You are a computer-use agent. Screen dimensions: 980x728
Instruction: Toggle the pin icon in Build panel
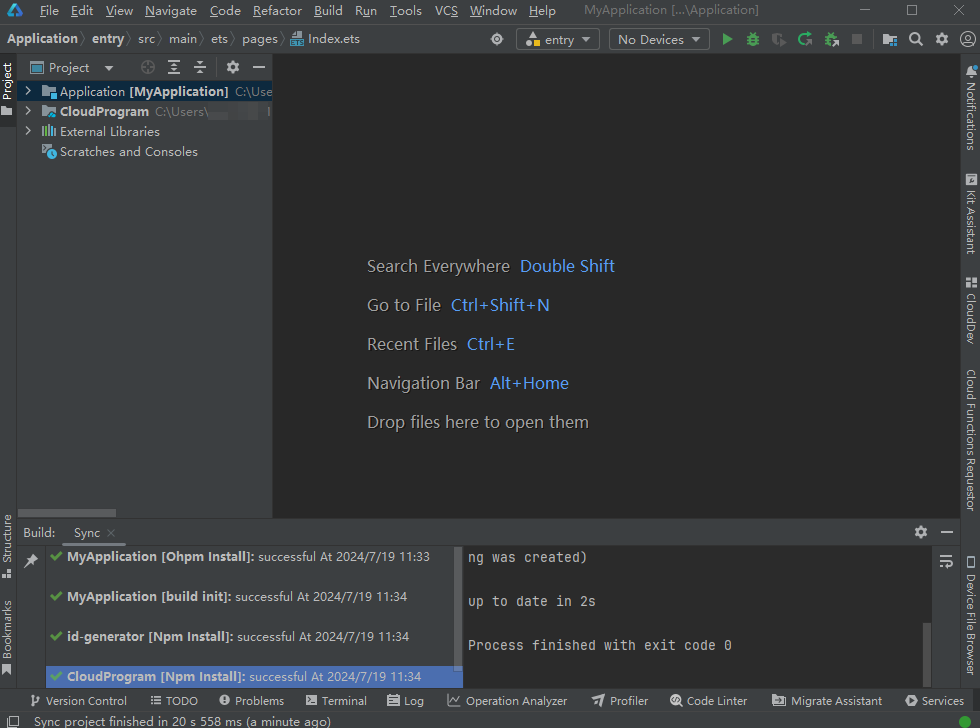[31, 561]
